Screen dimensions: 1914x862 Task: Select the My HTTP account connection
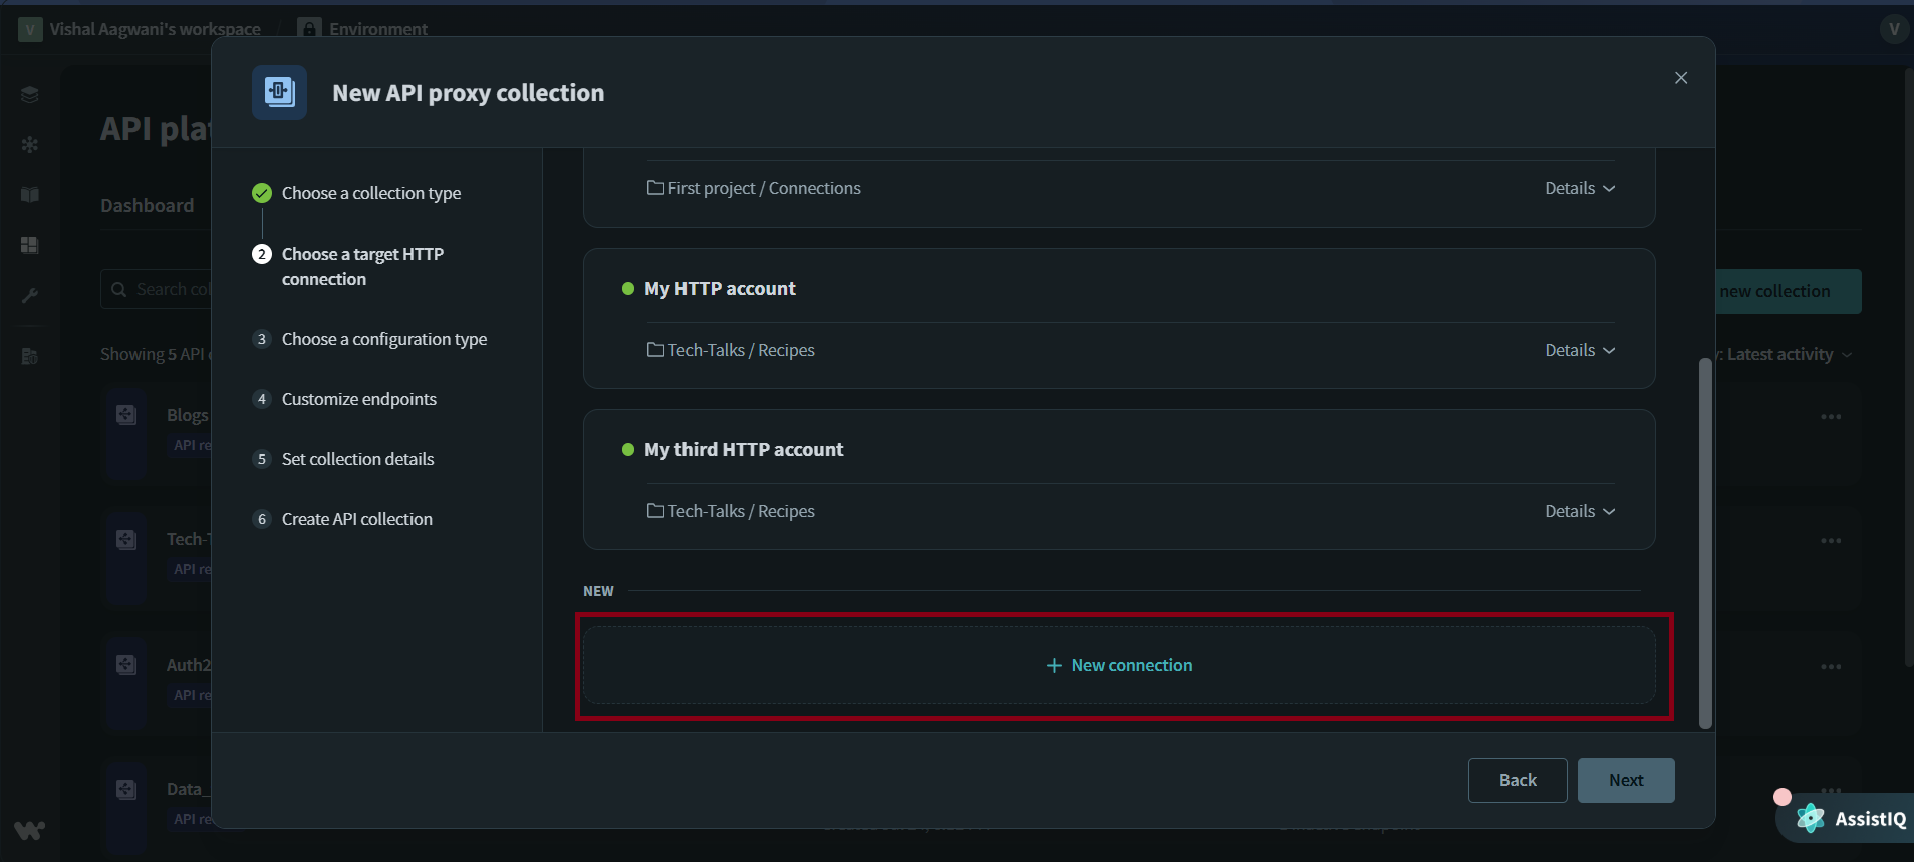point(720,288)
